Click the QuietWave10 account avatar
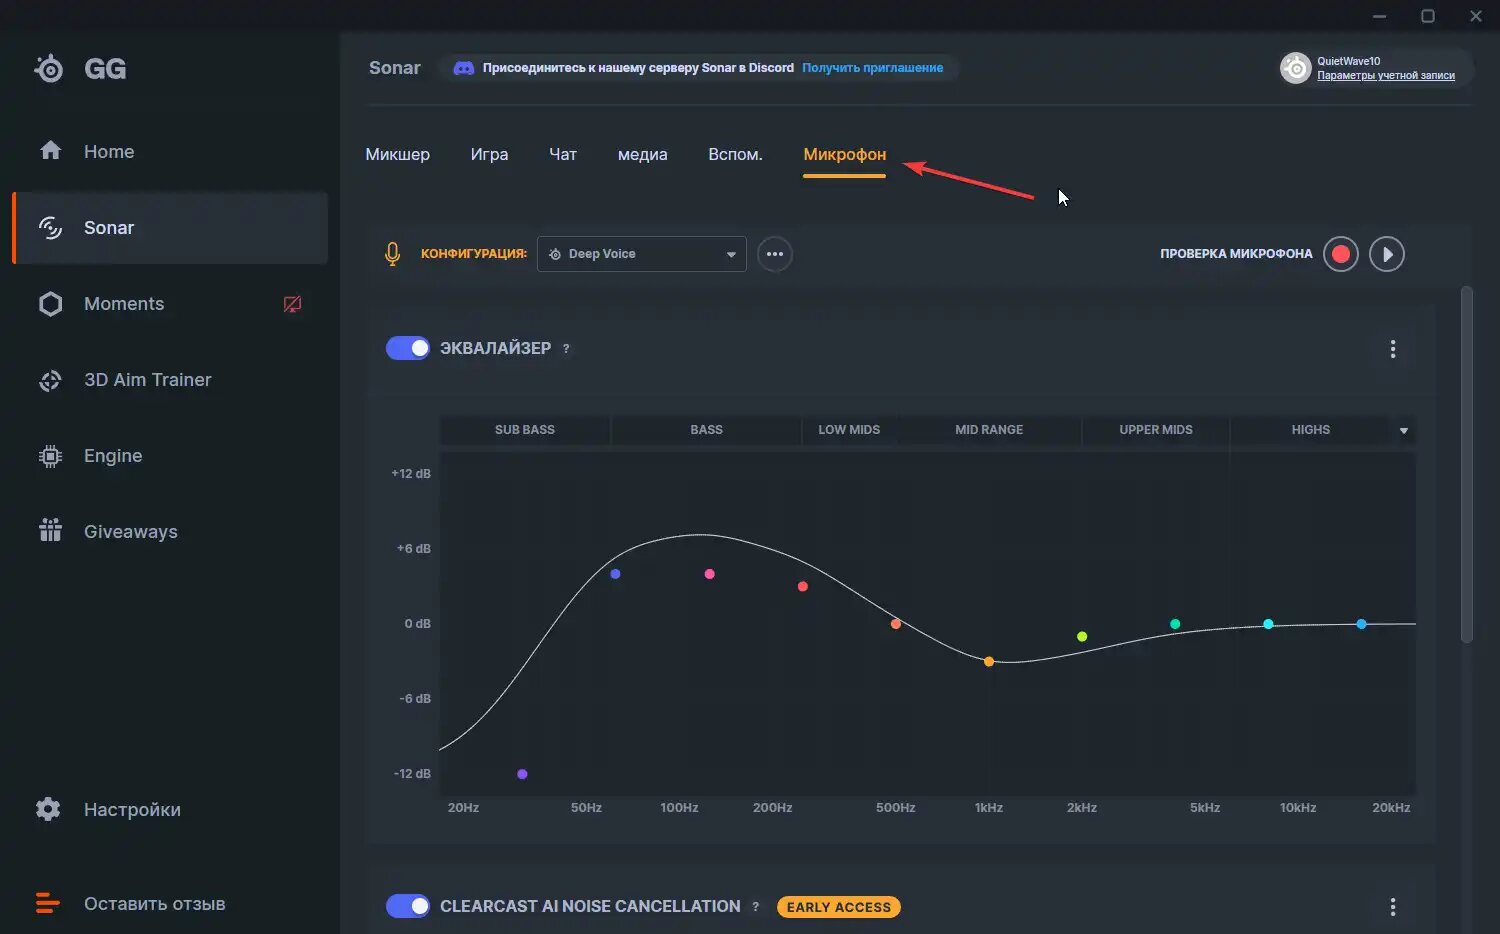The width and height of the screenshot is (1500, 934). pyautogui.click(x=1295, y=68)
